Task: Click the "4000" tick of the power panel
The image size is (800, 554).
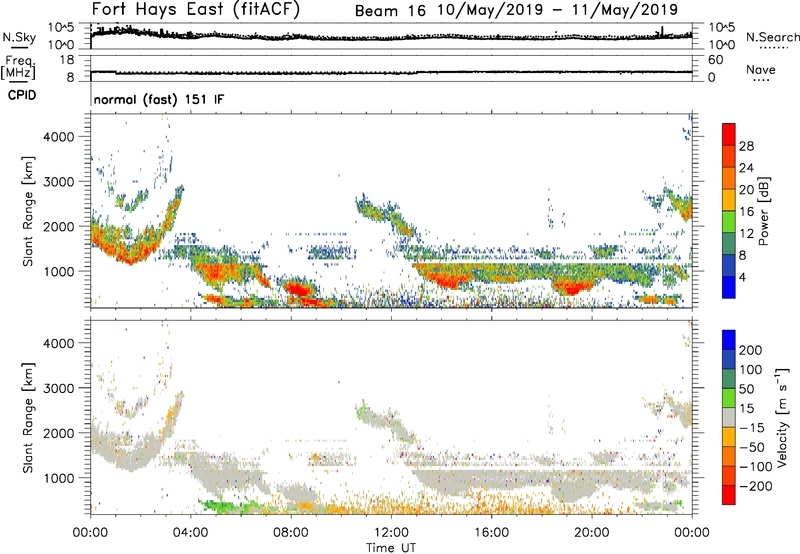Action: click(x=59, y=137)
